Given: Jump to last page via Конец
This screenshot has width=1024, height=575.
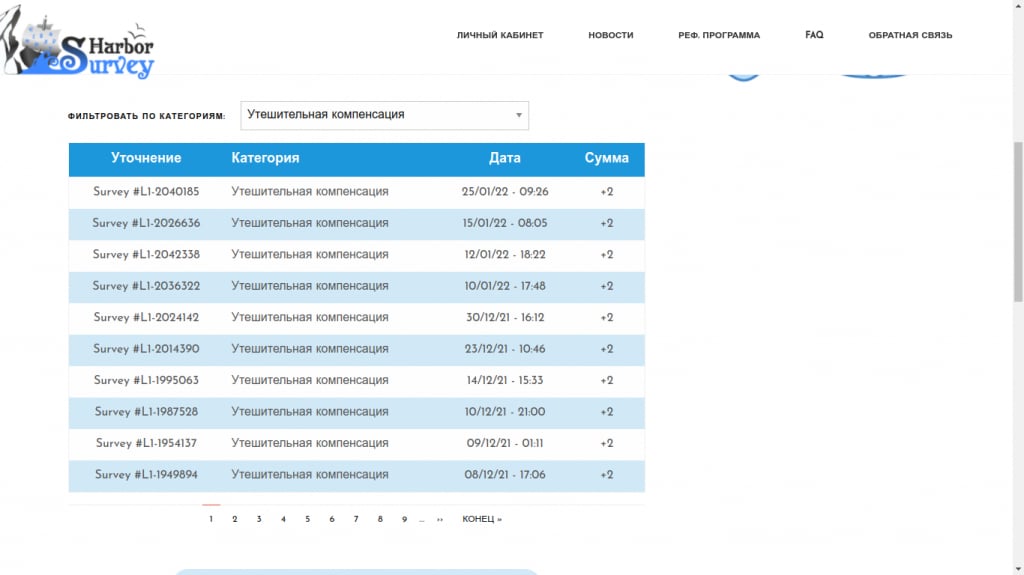Looking at the screenshot, I should (x=482, y=519).
